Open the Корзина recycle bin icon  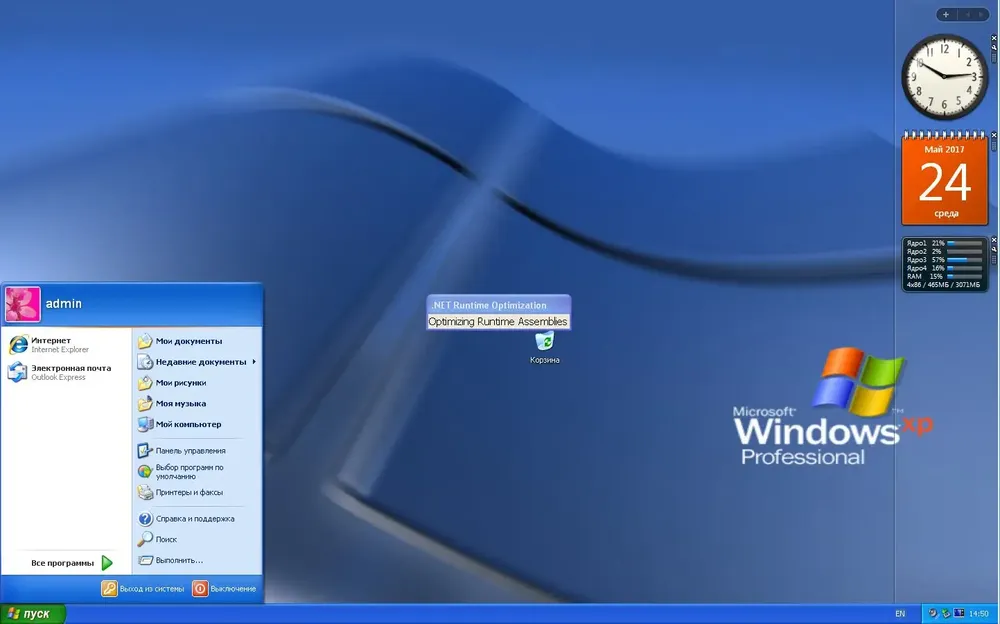click(x=545, y=348)
